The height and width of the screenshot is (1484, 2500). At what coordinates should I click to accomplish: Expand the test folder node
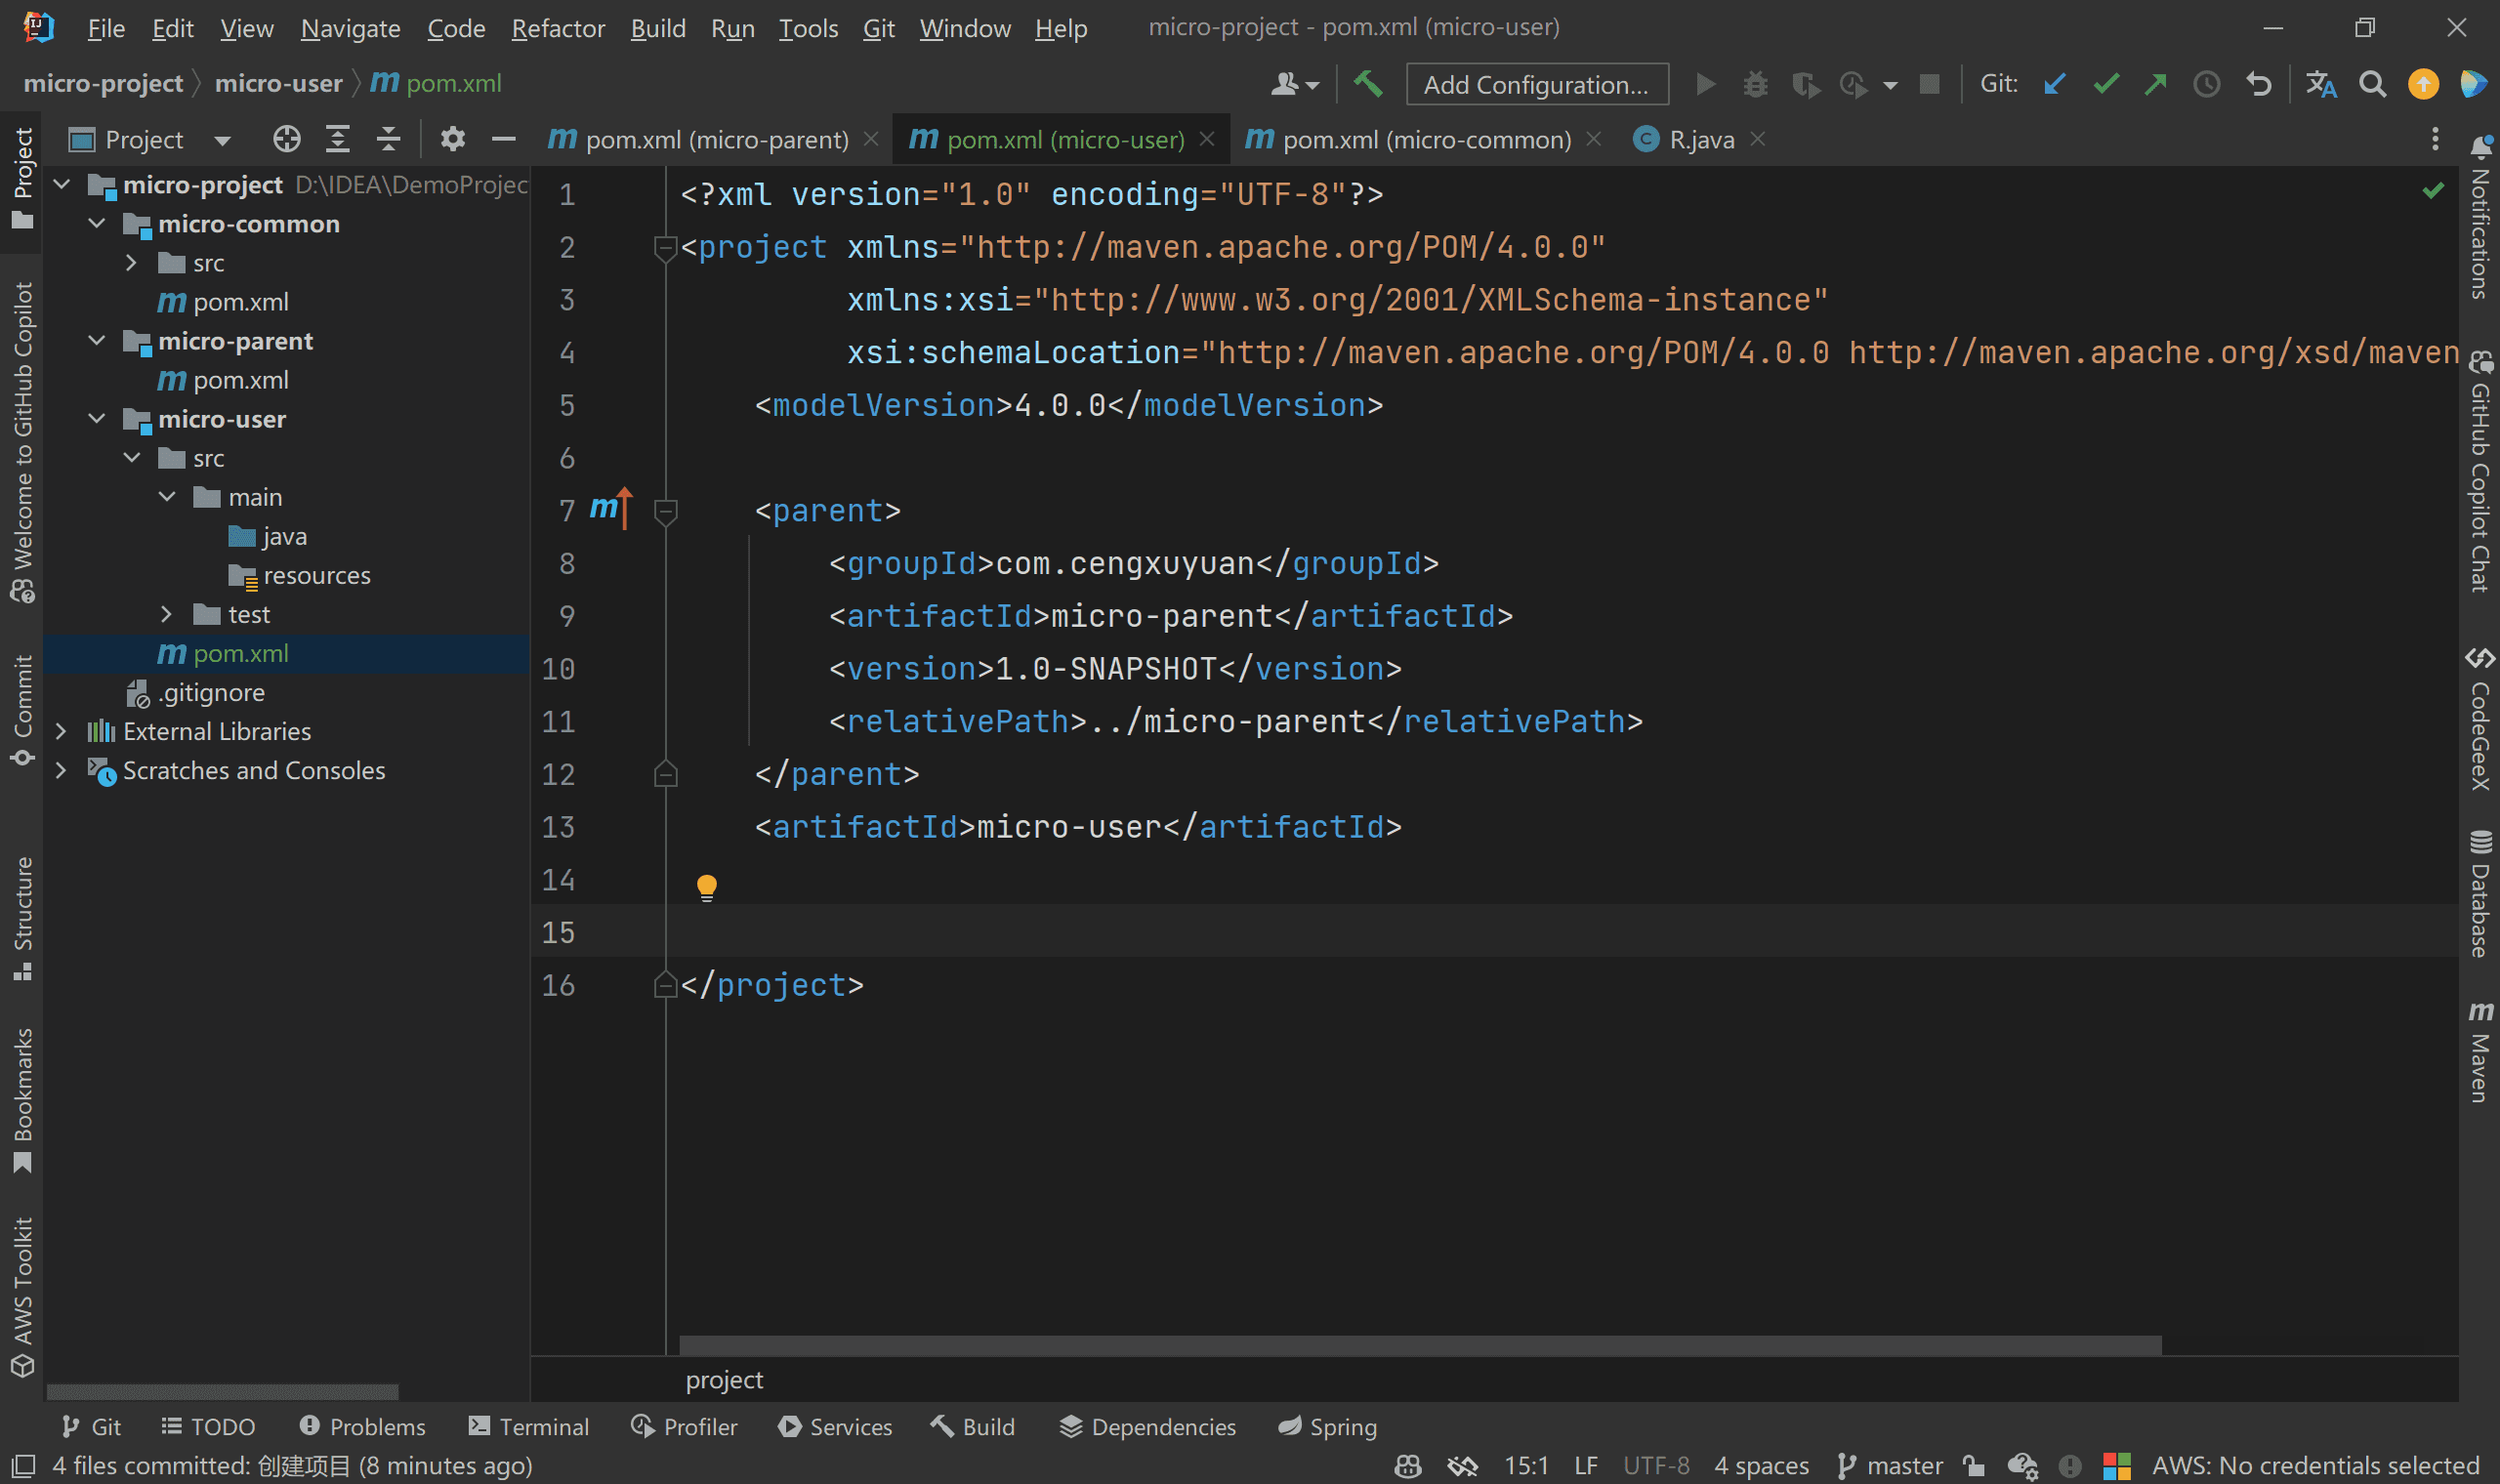166,613
